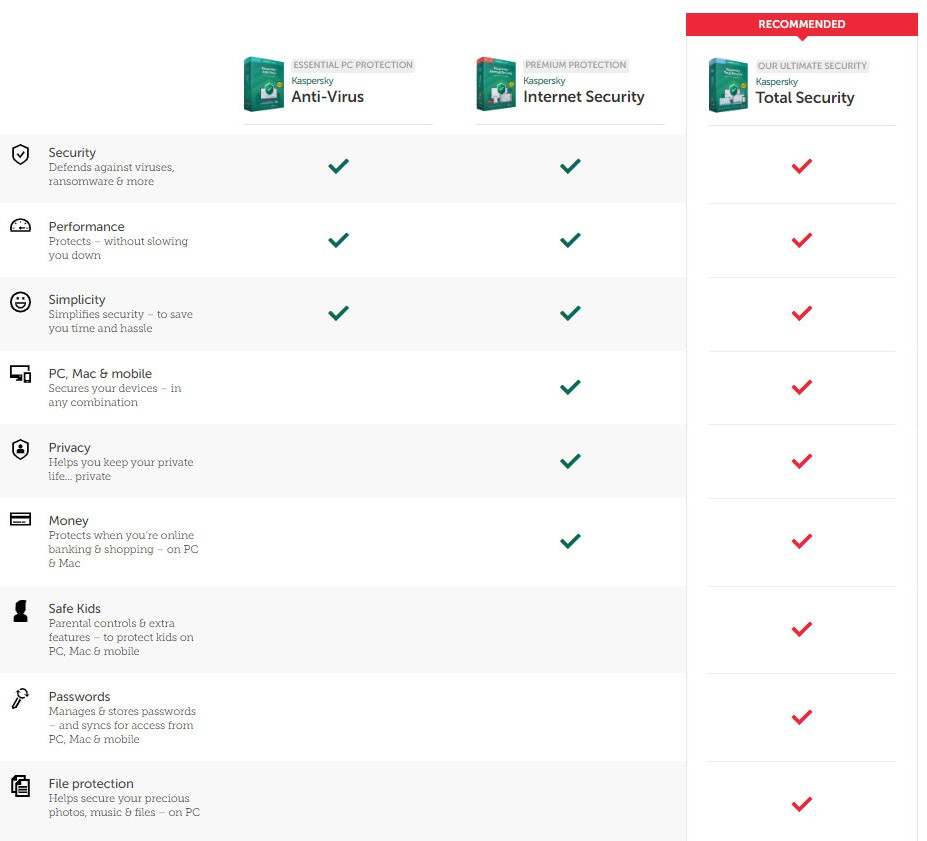Click the Passwords key icon
The image size is (927, 841).
20,698
